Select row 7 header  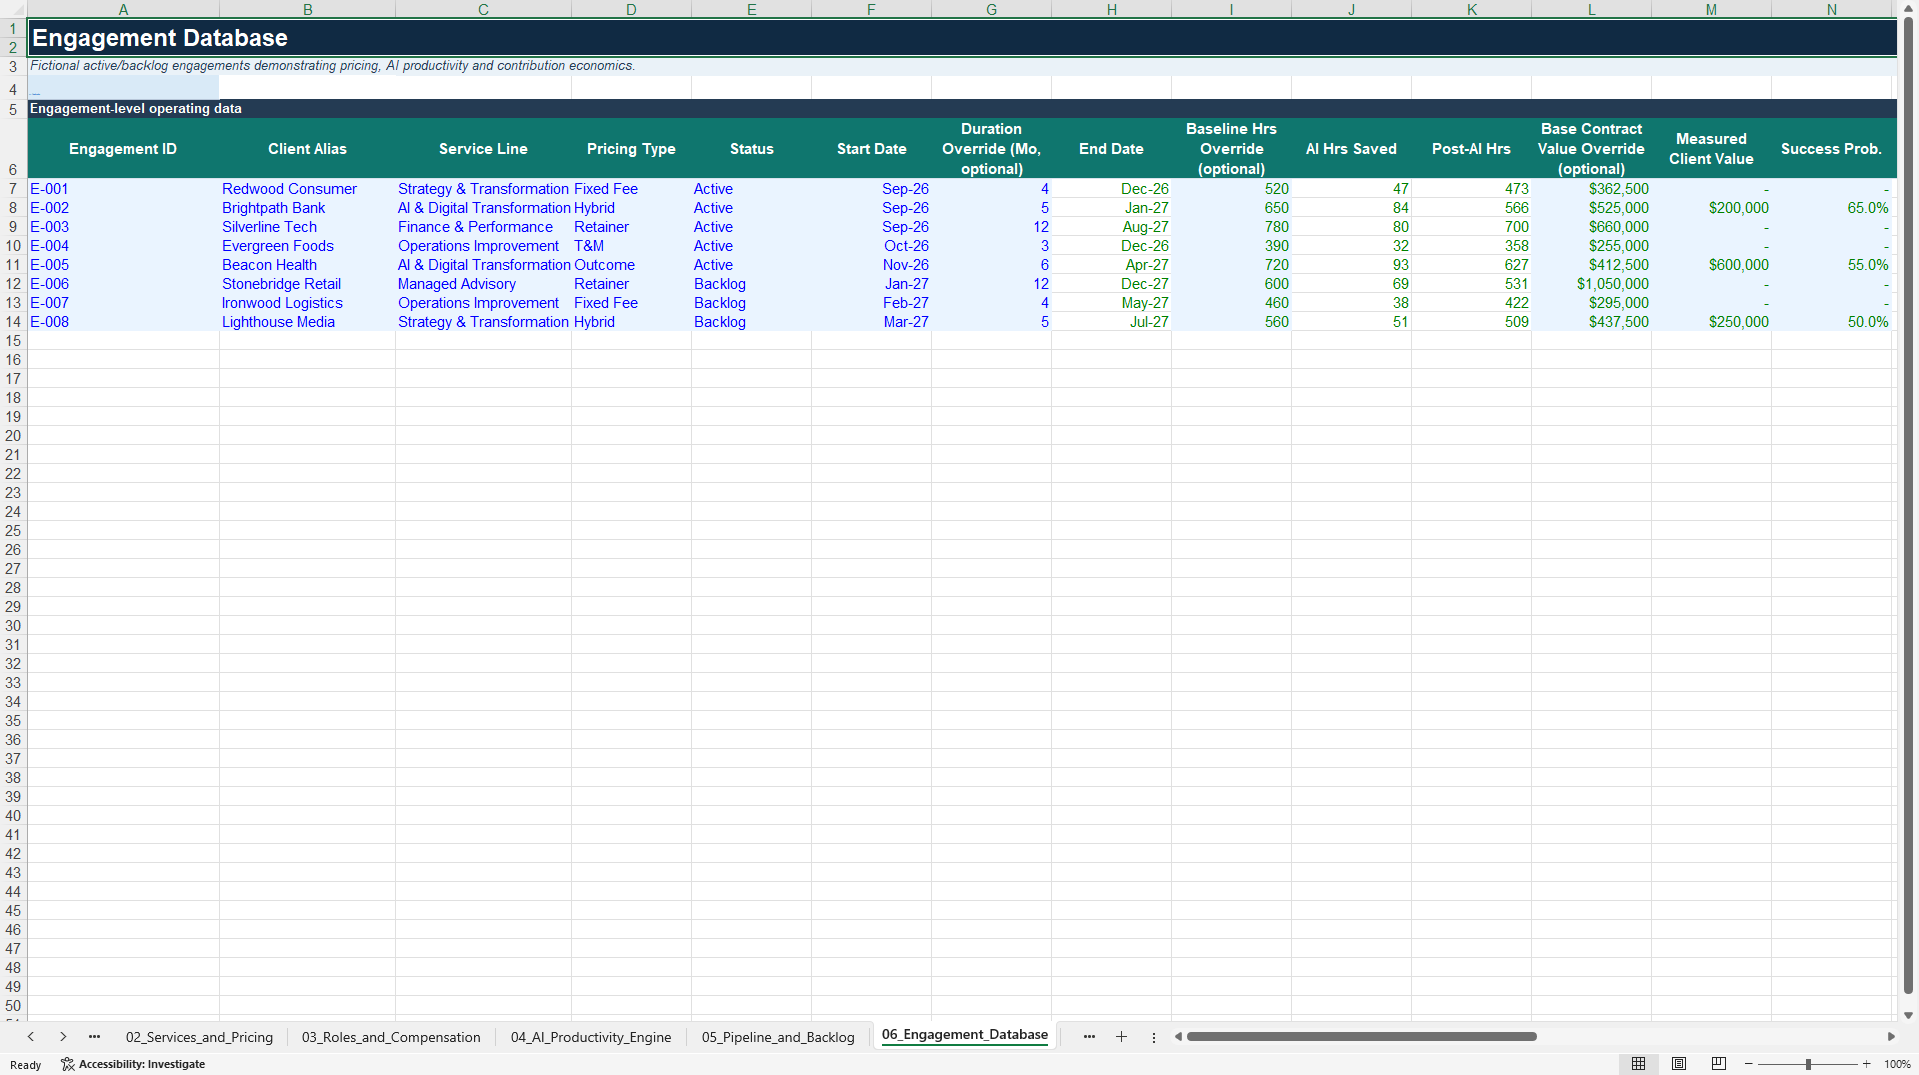[x=13, y=189]
